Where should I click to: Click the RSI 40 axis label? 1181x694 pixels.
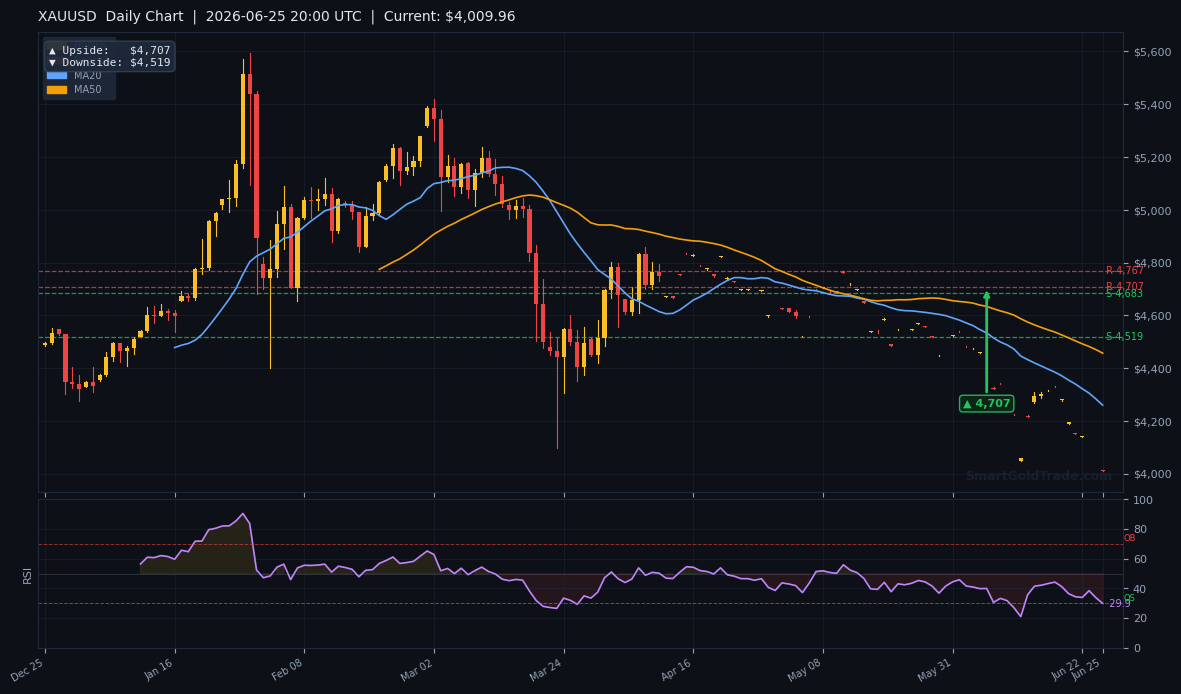point(1140,589)
